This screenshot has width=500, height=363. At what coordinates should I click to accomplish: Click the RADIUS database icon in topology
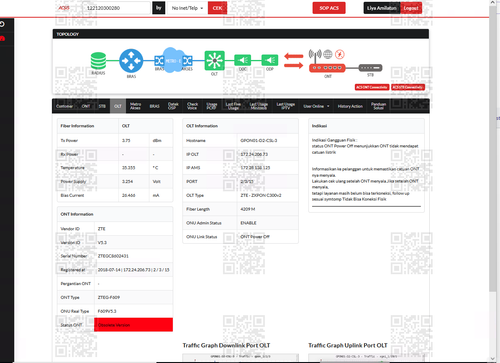98,61
